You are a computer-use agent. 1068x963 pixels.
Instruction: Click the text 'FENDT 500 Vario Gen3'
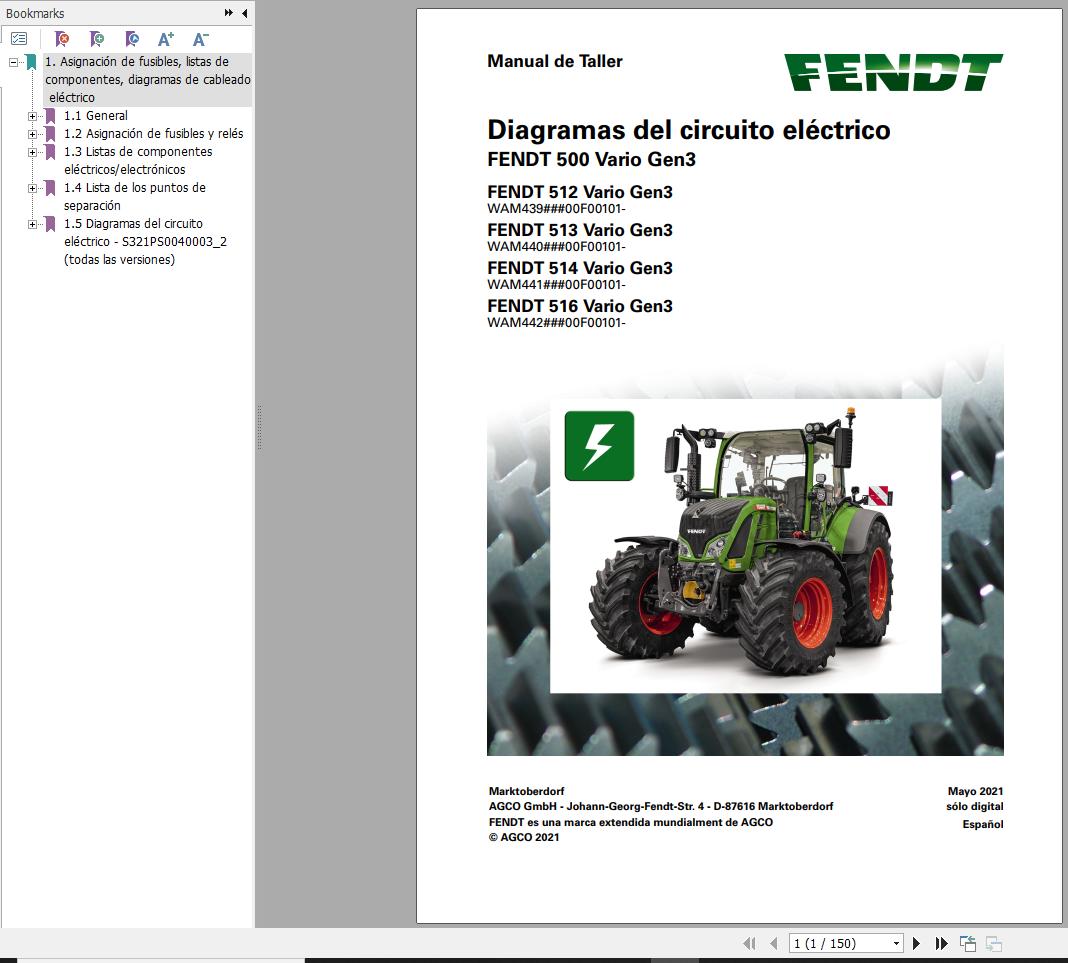point(591,159)
